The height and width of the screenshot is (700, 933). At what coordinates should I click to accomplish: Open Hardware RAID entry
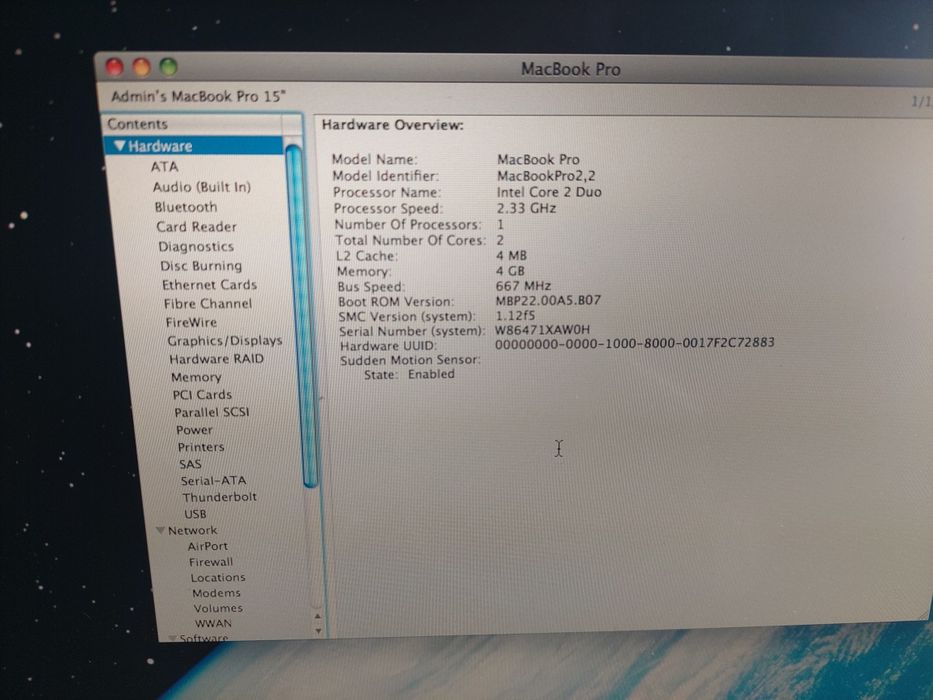click(217, 359)
